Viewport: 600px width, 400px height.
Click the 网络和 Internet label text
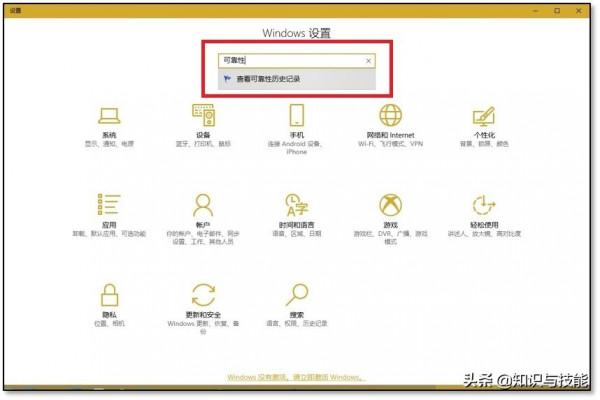[390, 135]
